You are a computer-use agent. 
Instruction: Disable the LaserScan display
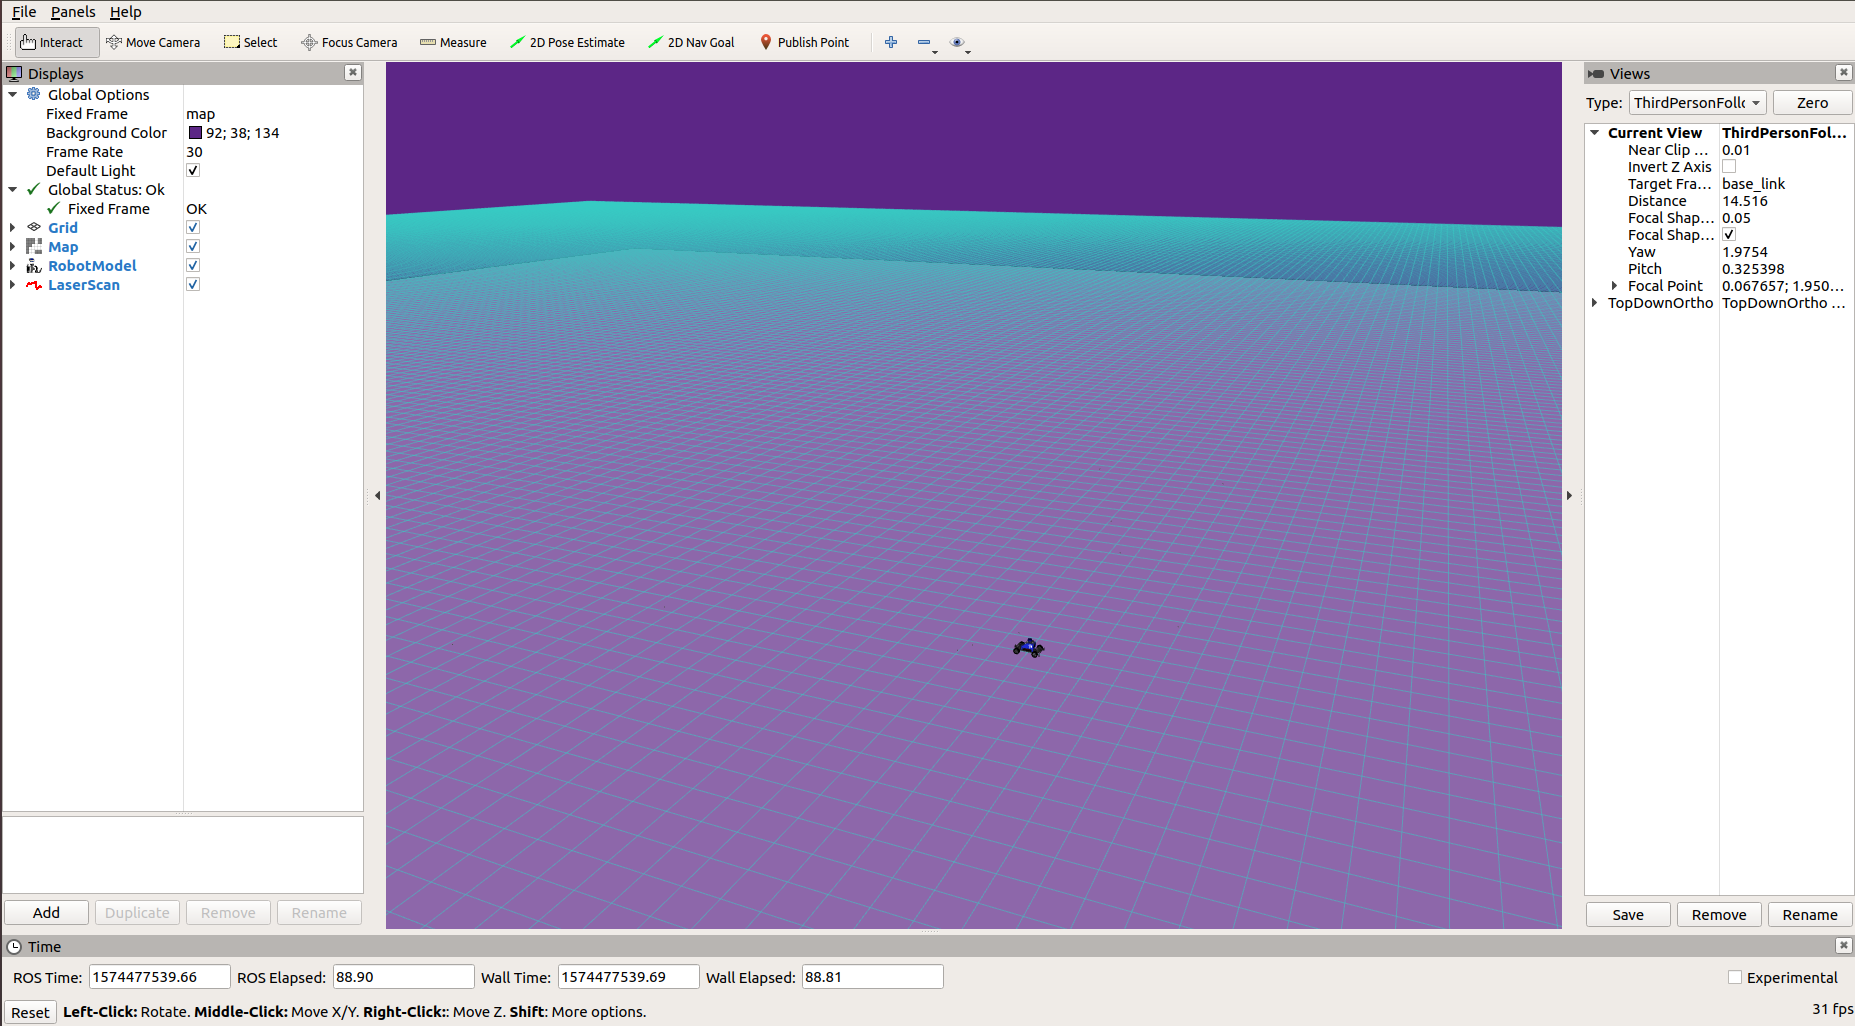(192, 284)
